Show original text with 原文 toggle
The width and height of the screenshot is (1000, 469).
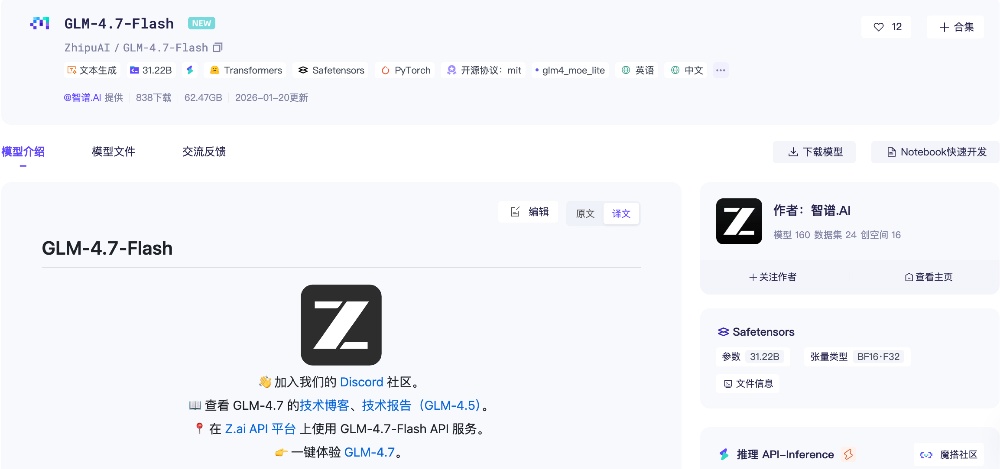click(585, 214)
